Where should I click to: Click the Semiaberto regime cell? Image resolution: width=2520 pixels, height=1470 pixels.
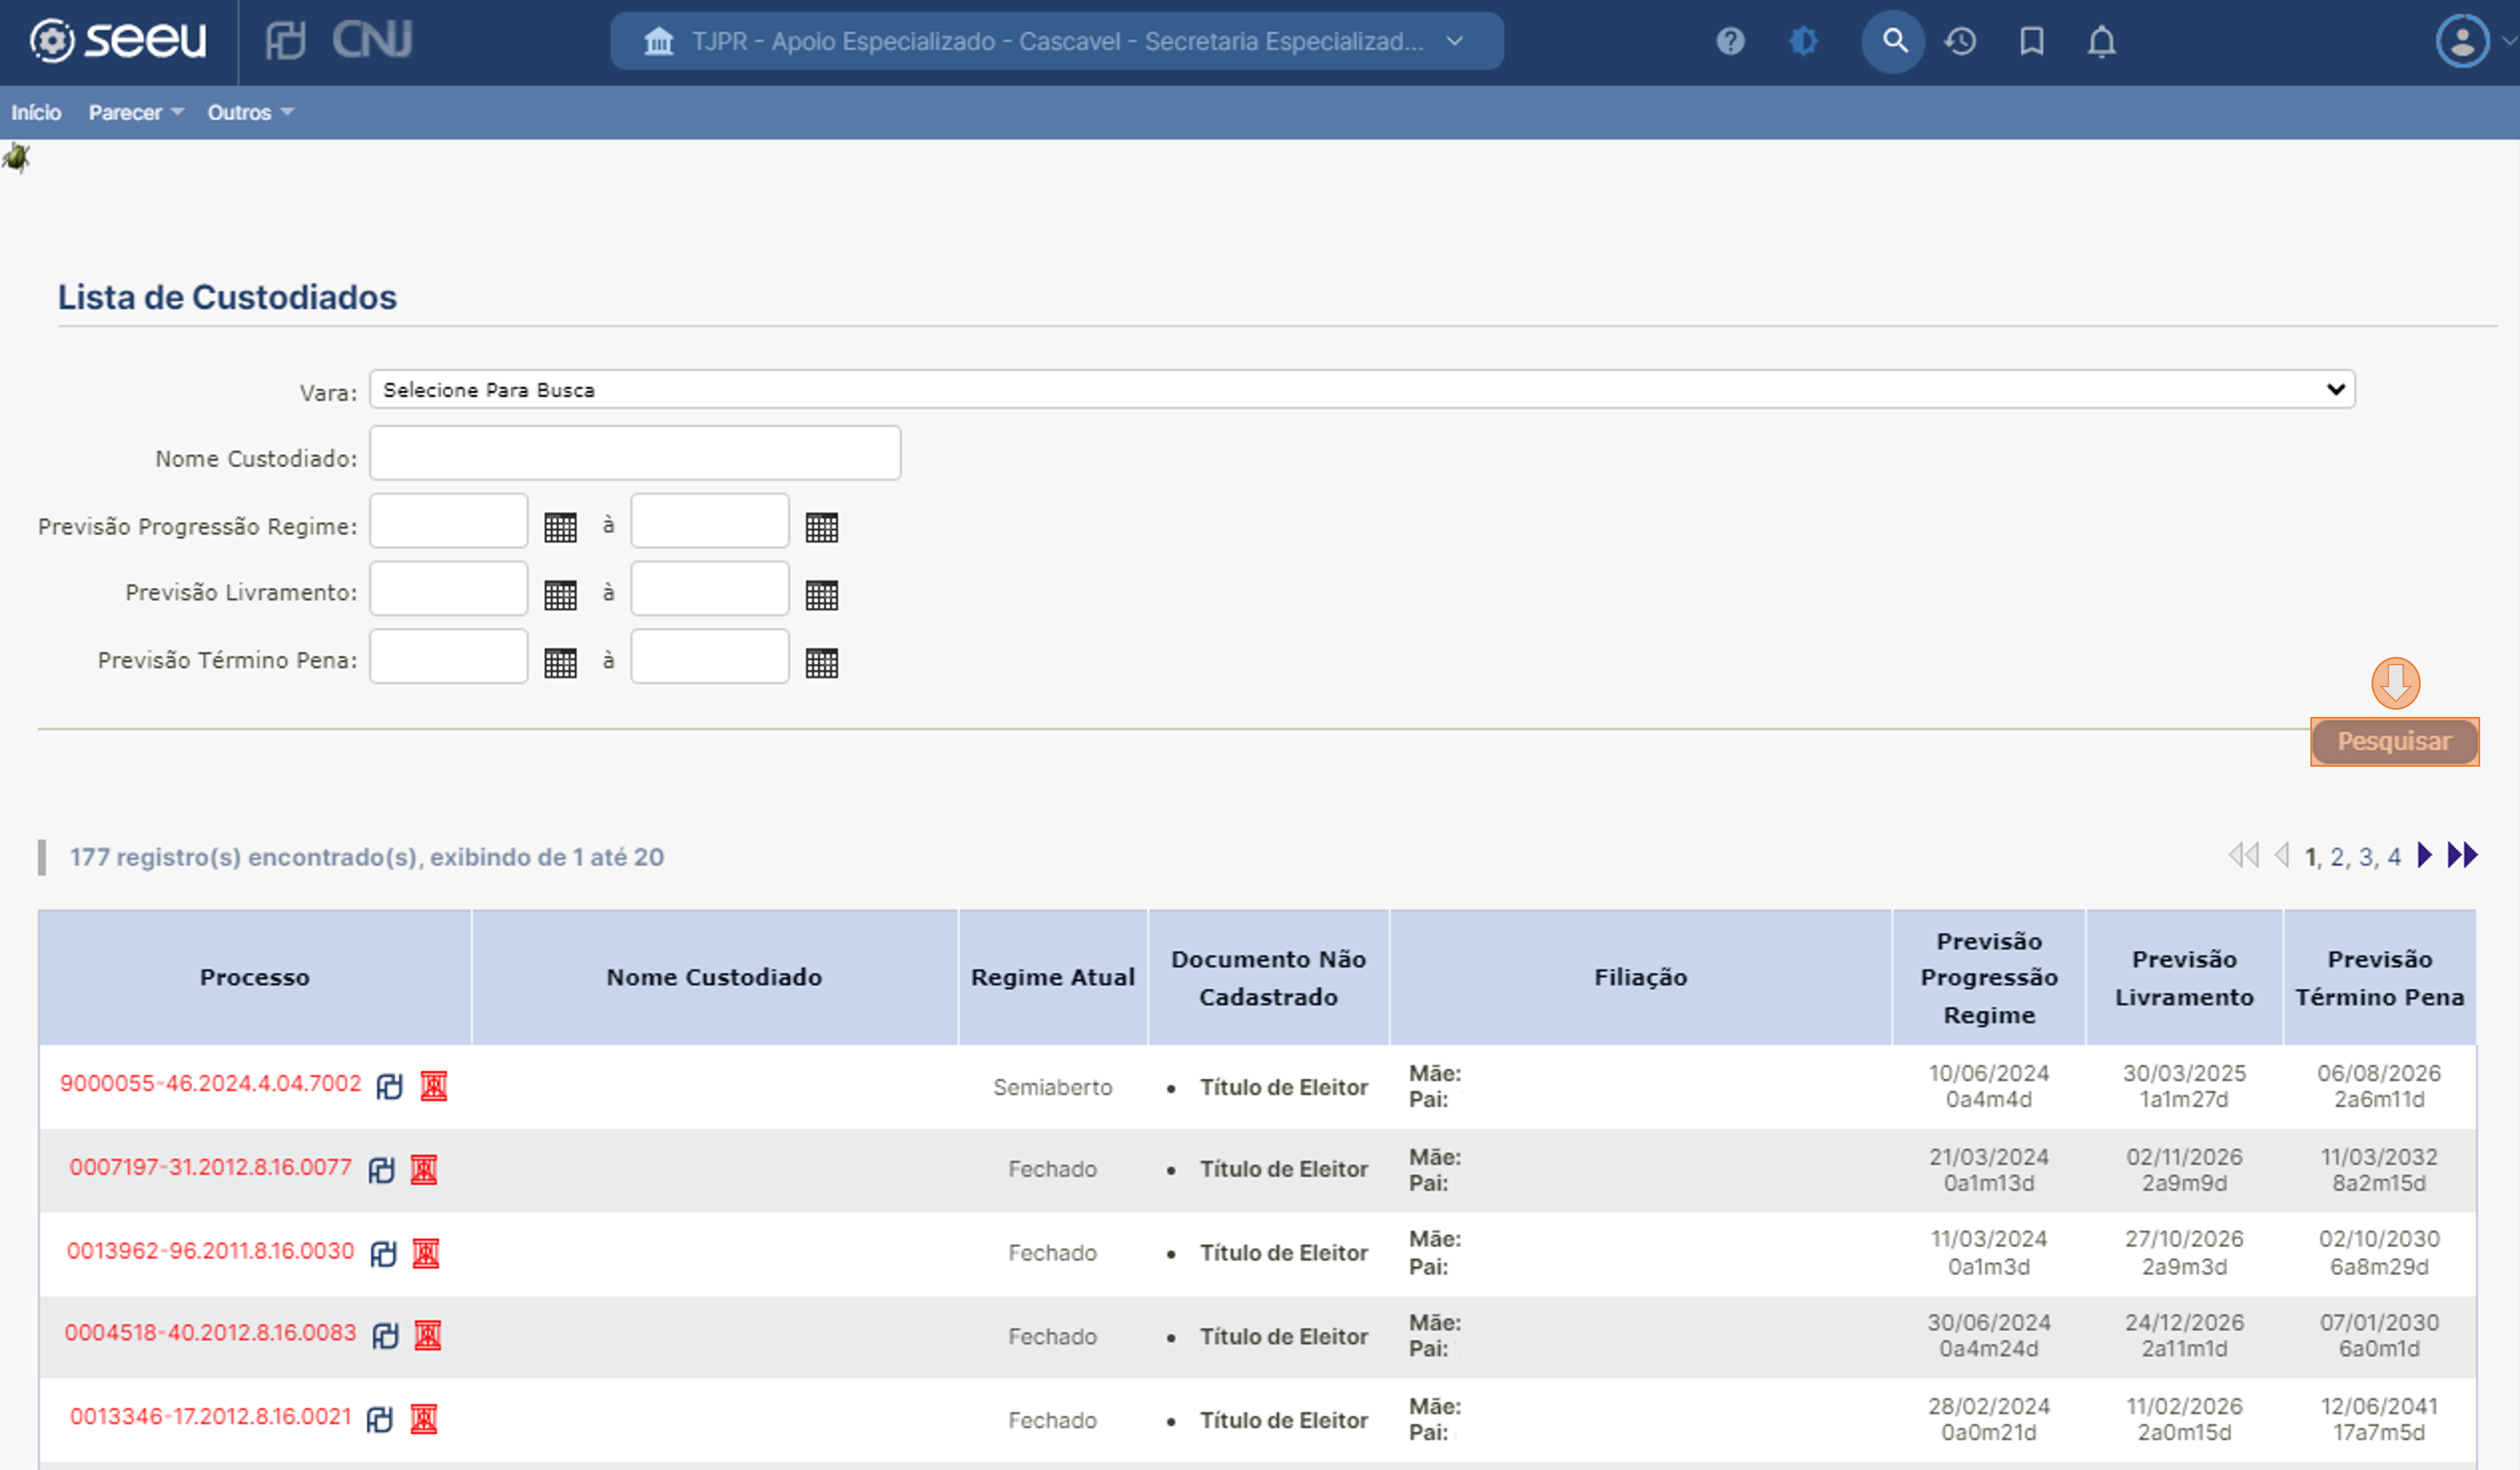click(x=1053, y=1087)
